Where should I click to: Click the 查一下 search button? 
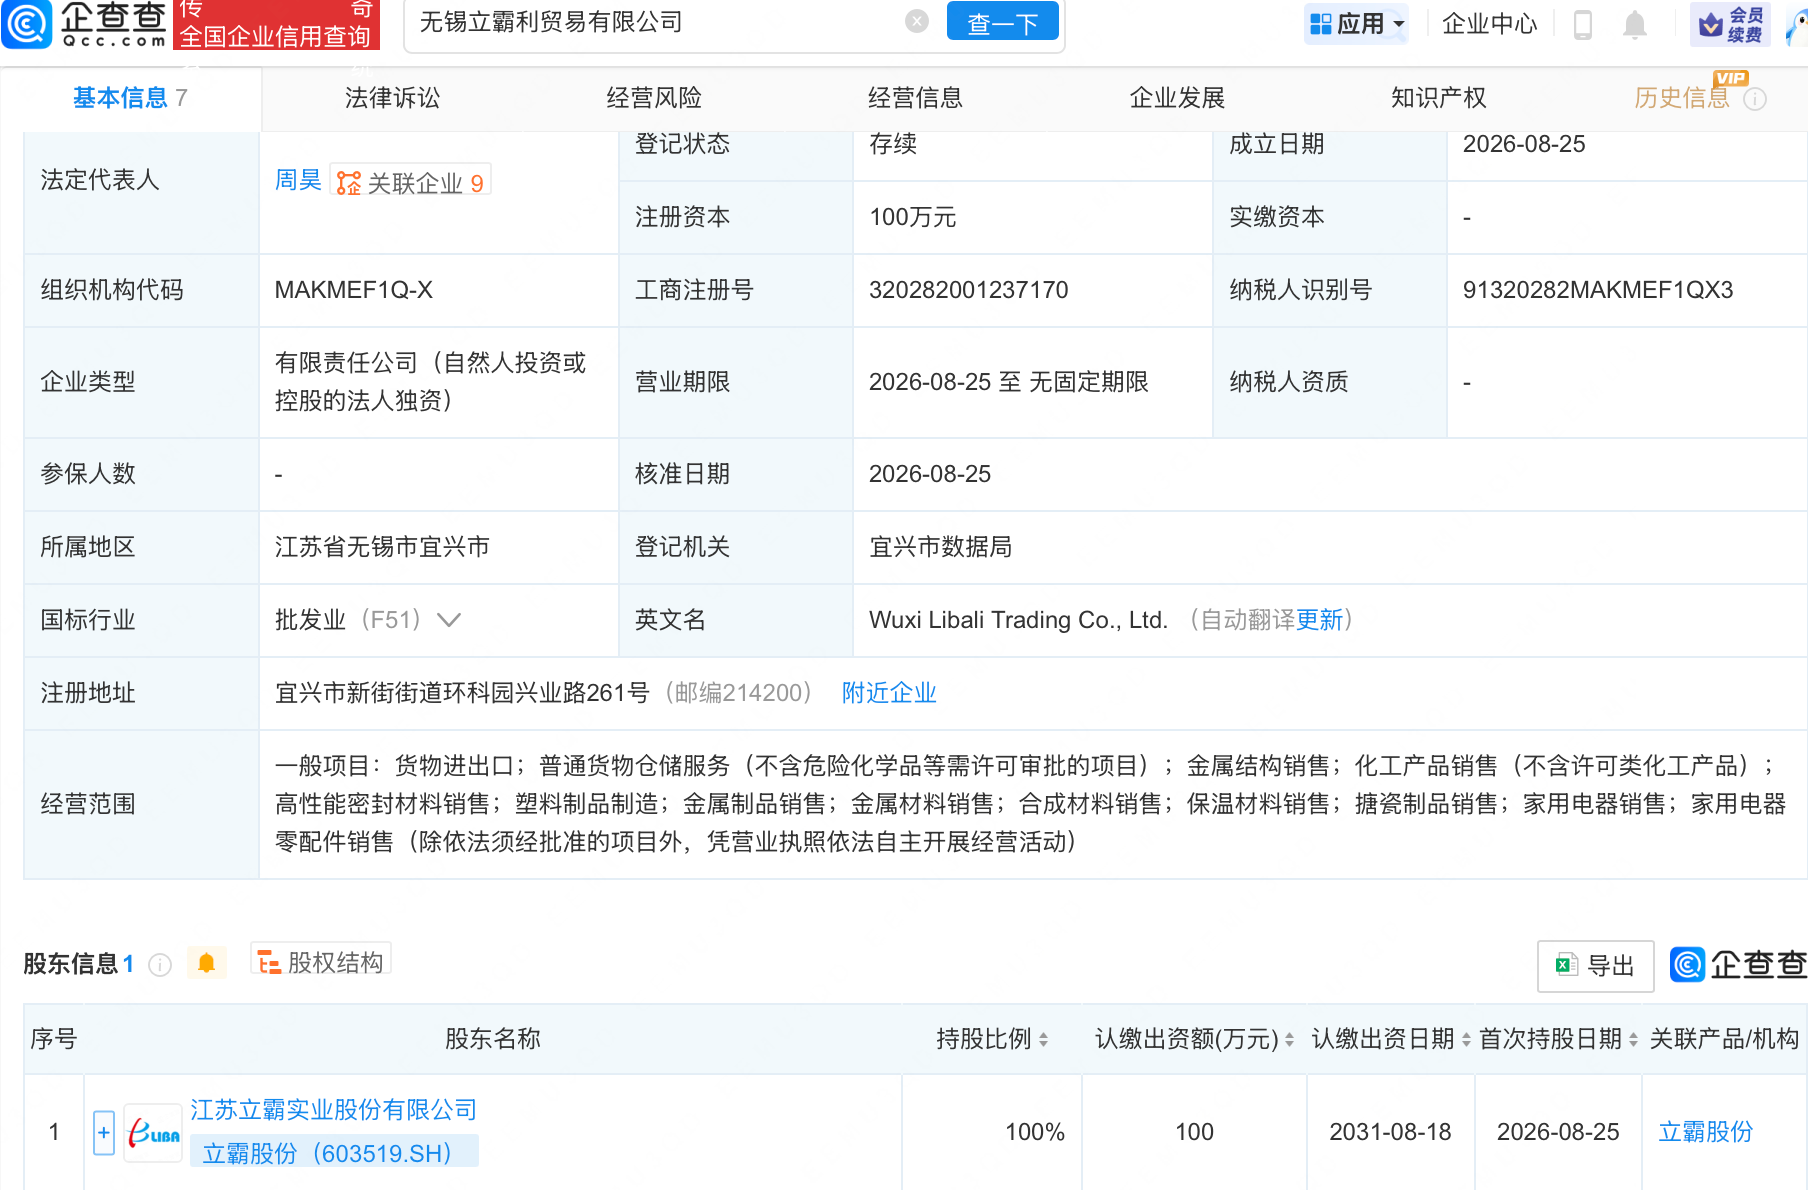(1002, 22)
